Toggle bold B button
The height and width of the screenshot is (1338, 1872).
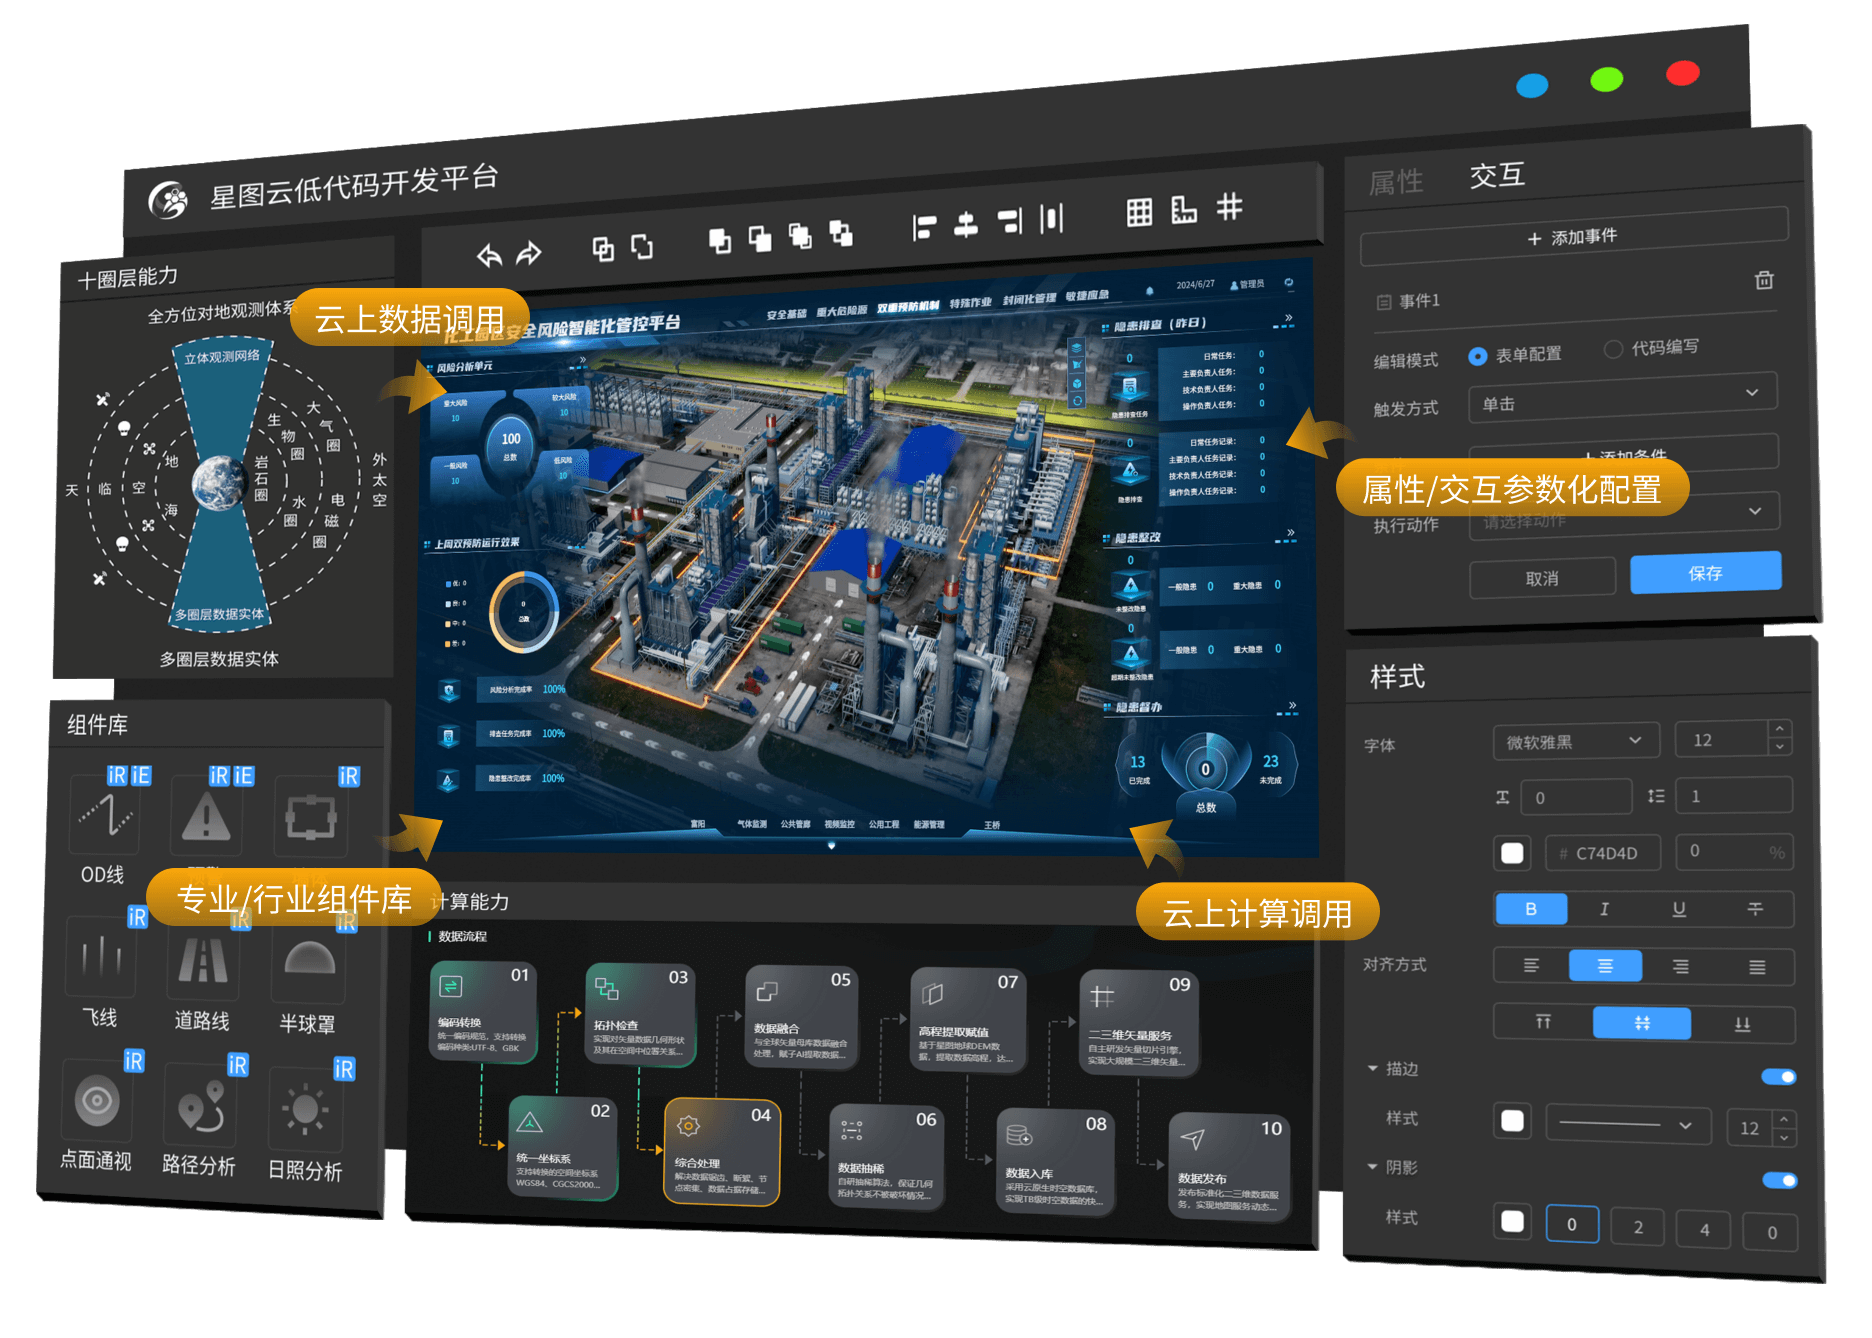click(x=1531, y=909)
